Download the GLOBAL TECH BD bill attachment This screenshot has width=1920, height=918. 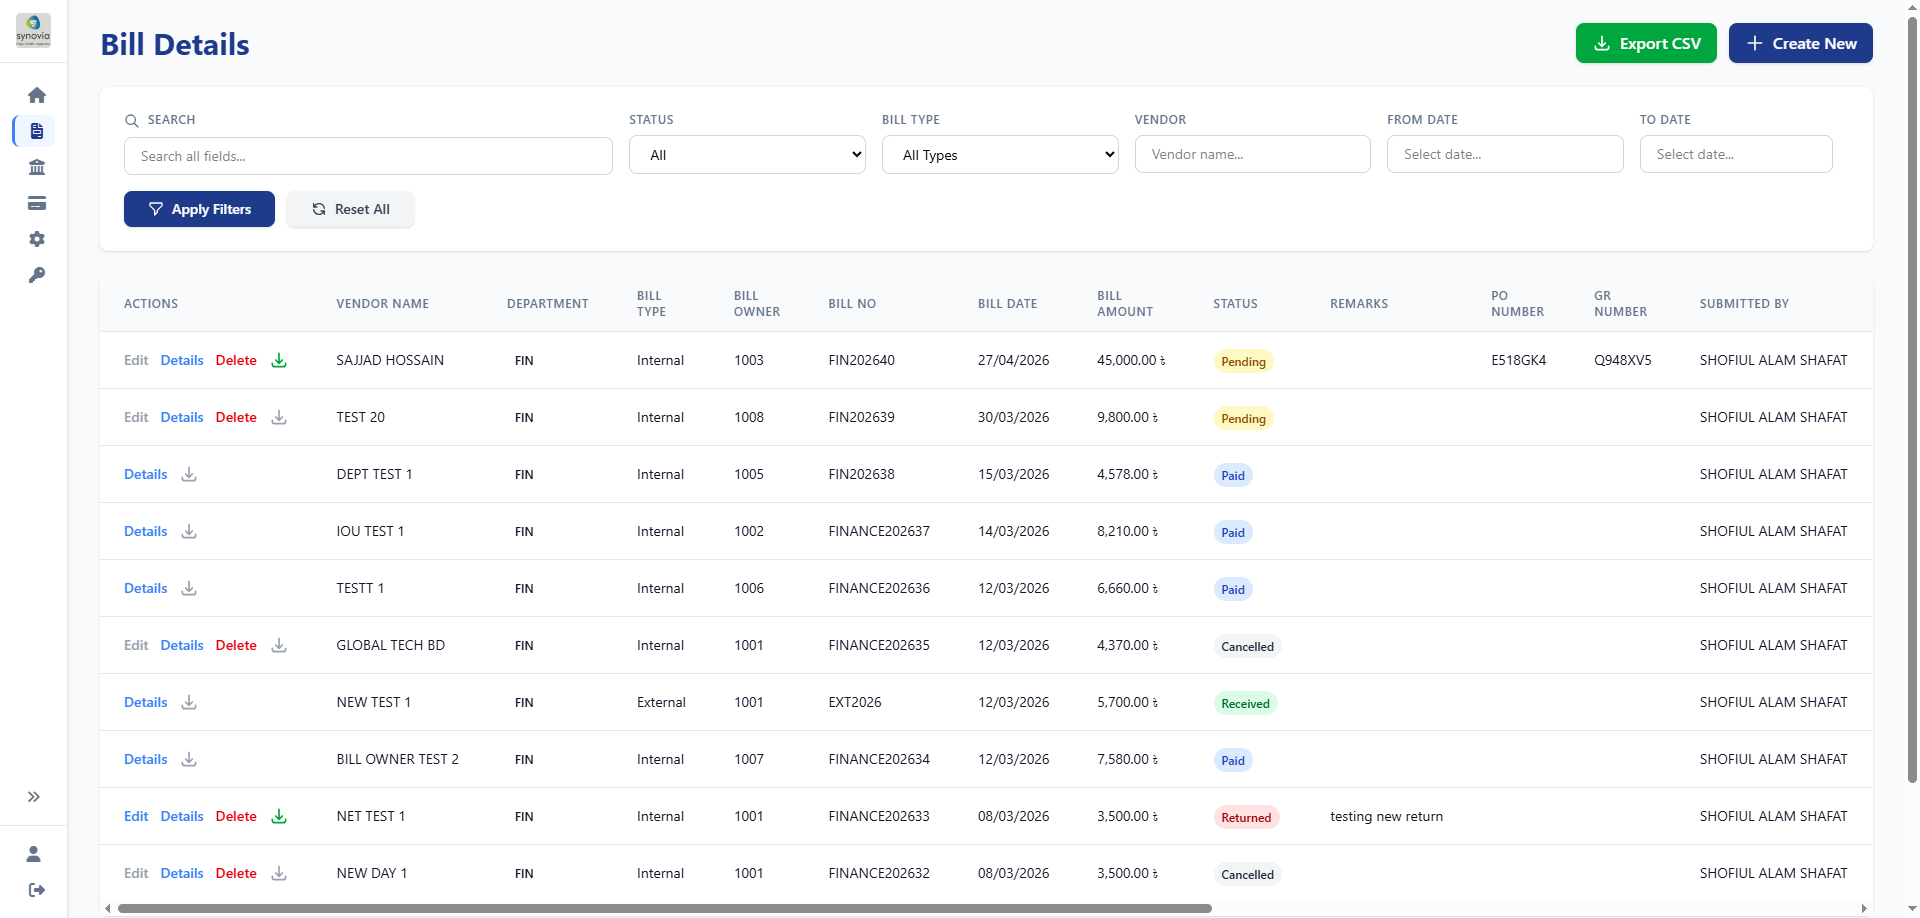click(x=279, y=645)
